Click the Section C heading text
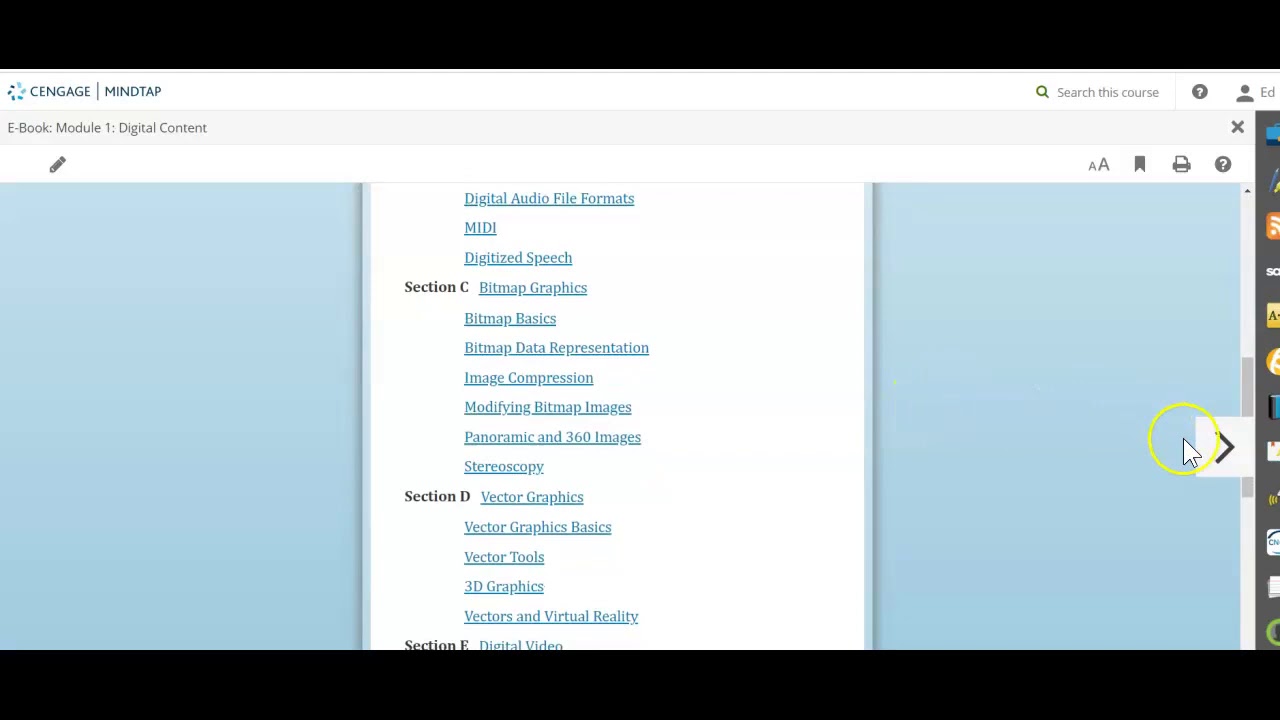Screen dimensions: 1280x720 point(436,287)
